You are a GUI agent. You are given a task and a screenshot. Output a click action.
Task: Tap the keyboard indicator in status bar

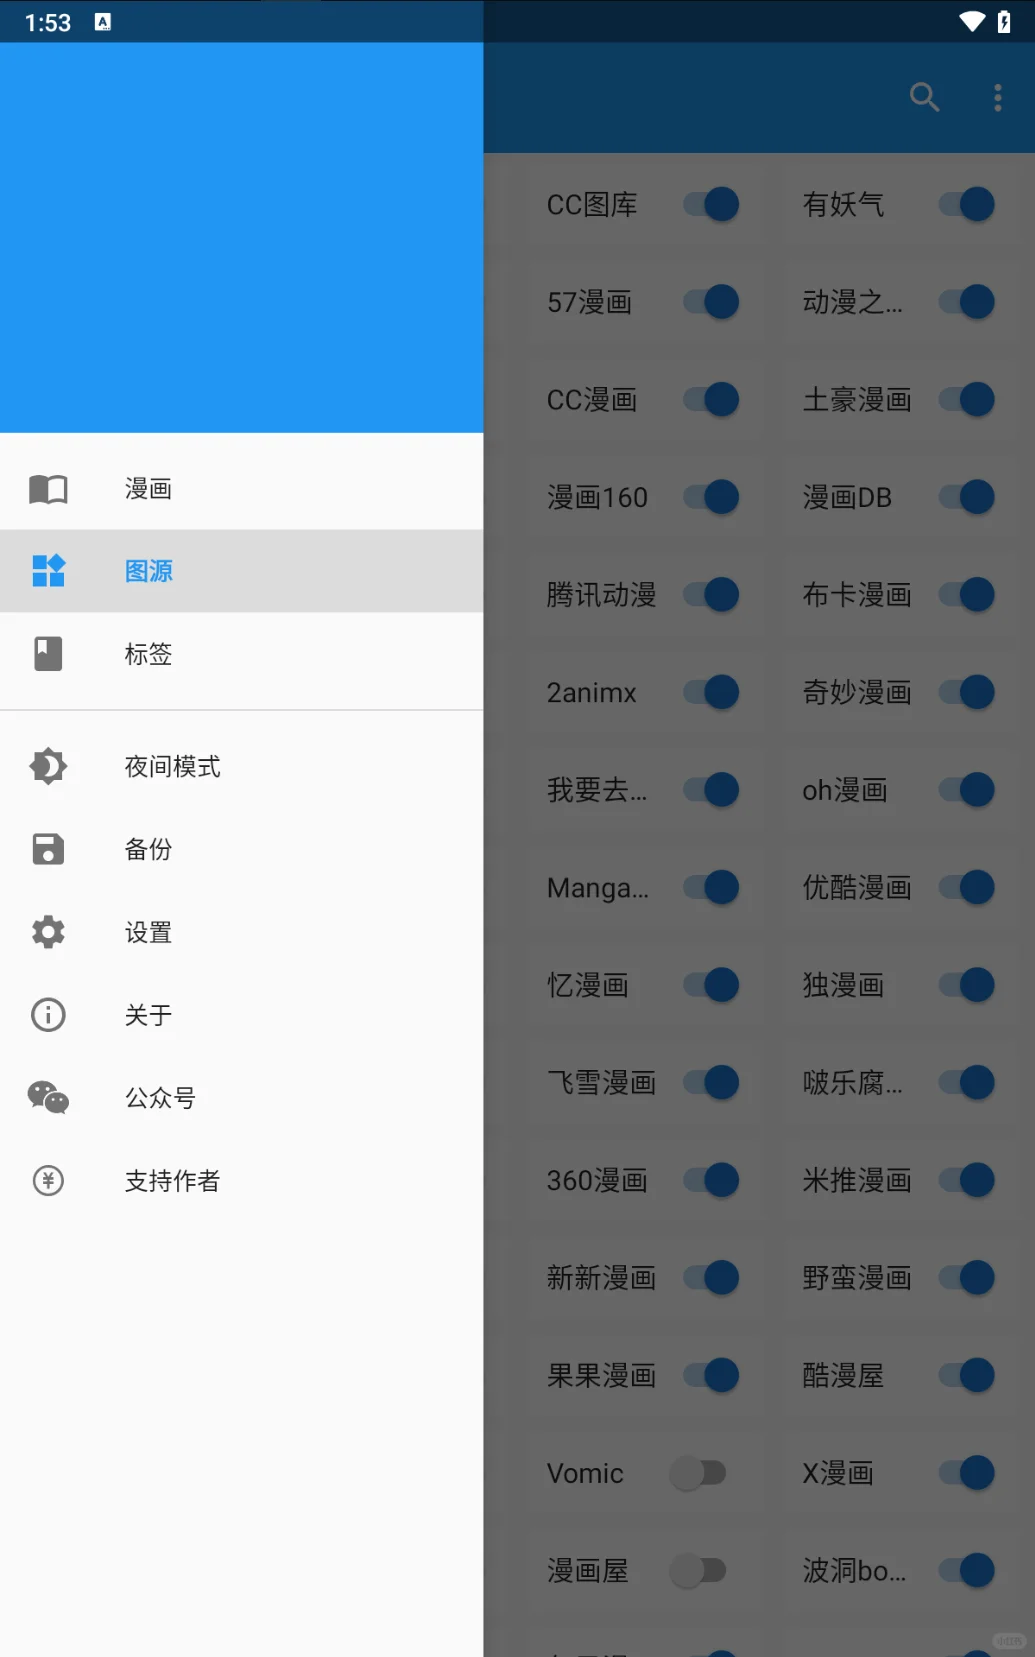(x=103, y=22)
